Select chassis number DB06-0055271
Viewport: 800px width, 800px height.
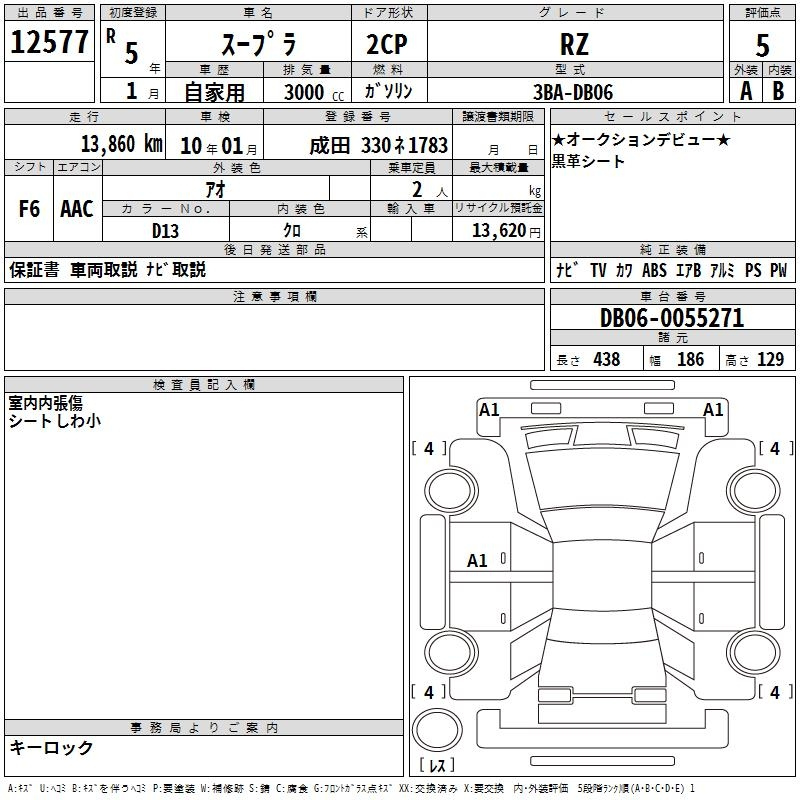click(x=672, y=318)
